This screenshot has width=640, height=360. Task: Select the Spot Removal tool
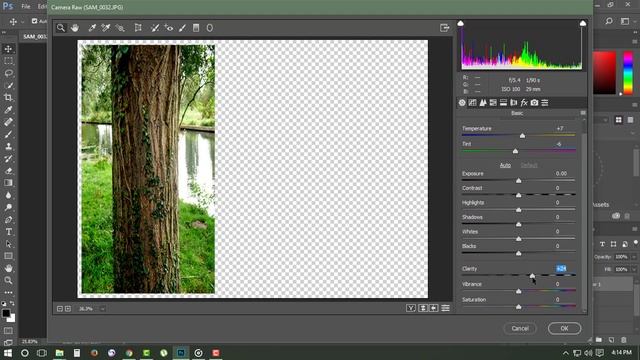tap(155, 28)
